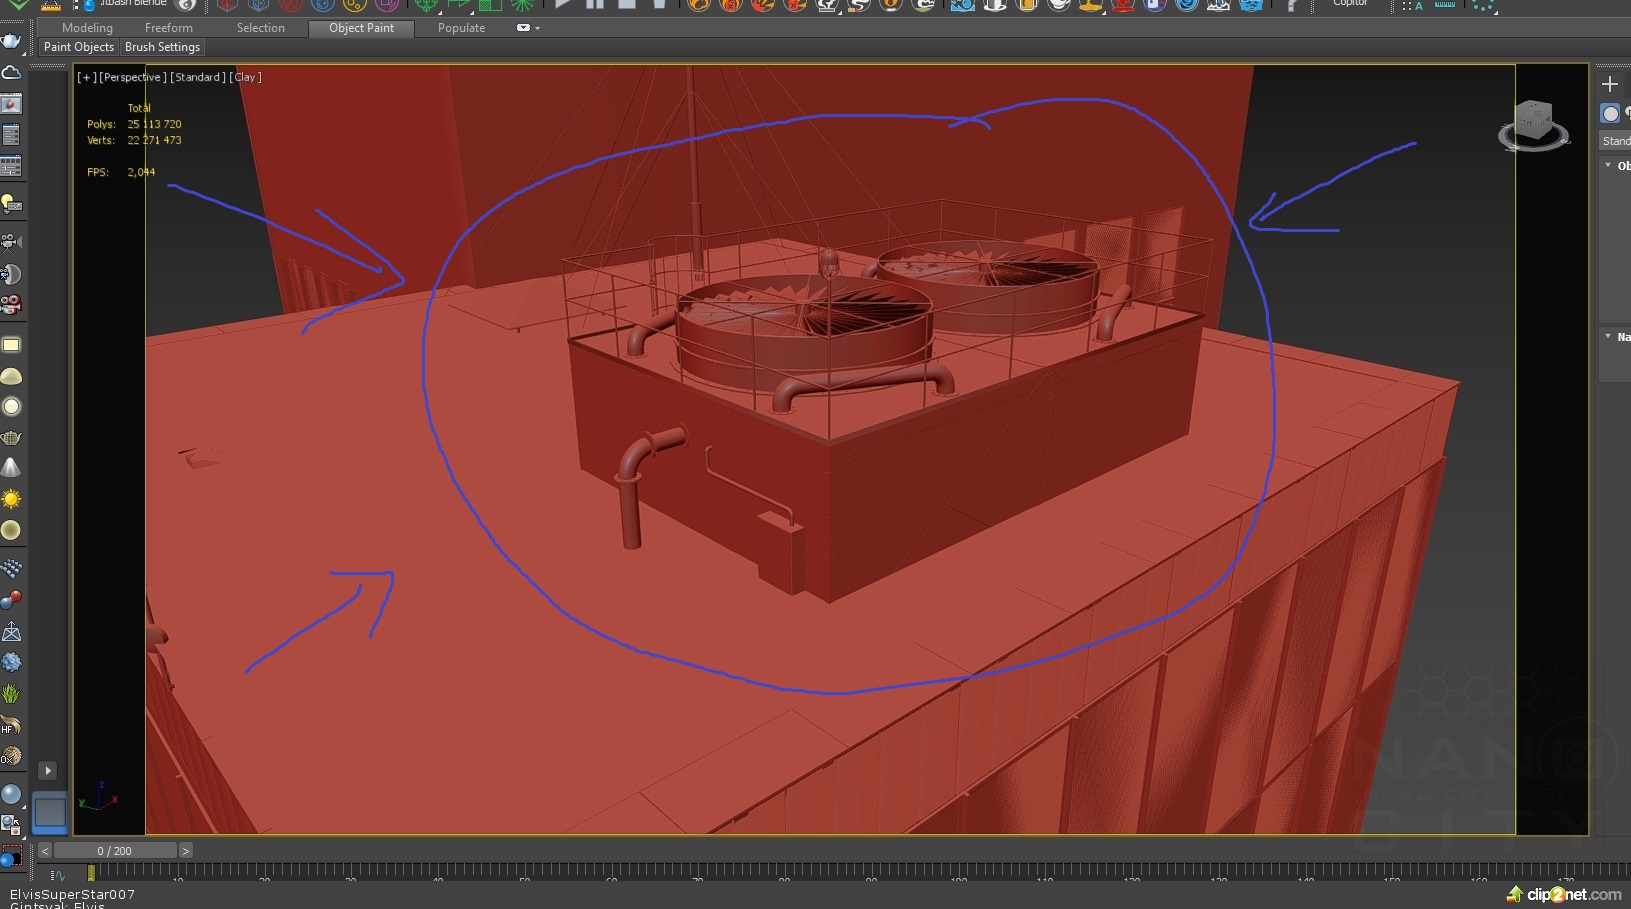Image resolution: width=1631 pixels, height=909 pixels.
Task: Click the Polys count 25 113 720
Action: [154, 125]
